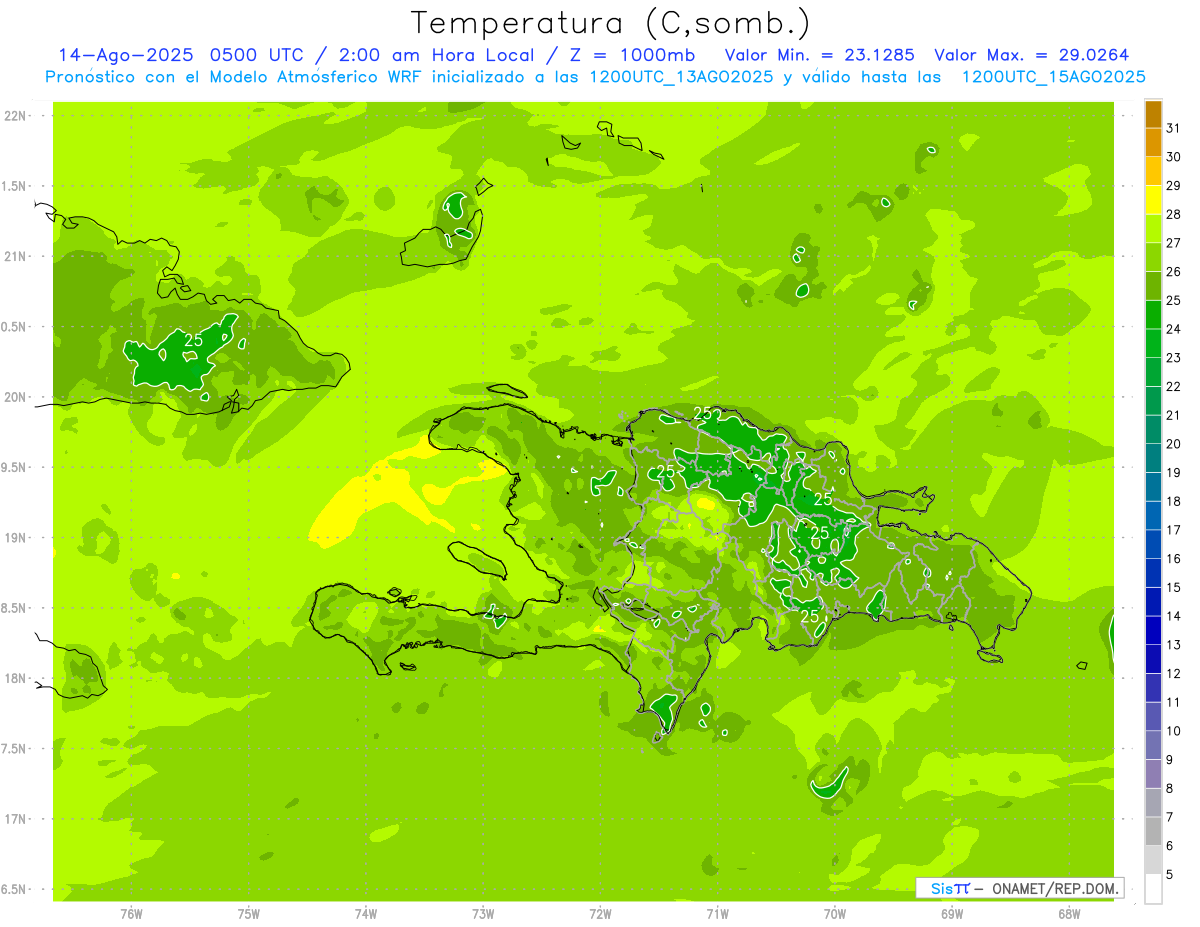Click the '70W' longitude label
Screen dimensions: 1200x927
[834, 914]
